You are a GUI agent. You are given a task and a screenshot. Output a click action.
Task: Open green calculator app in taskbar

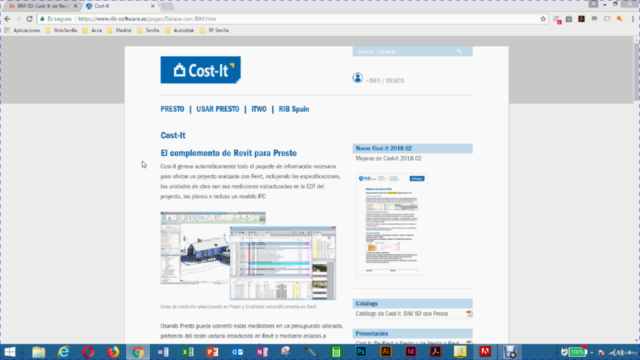[x=336, y=352]
